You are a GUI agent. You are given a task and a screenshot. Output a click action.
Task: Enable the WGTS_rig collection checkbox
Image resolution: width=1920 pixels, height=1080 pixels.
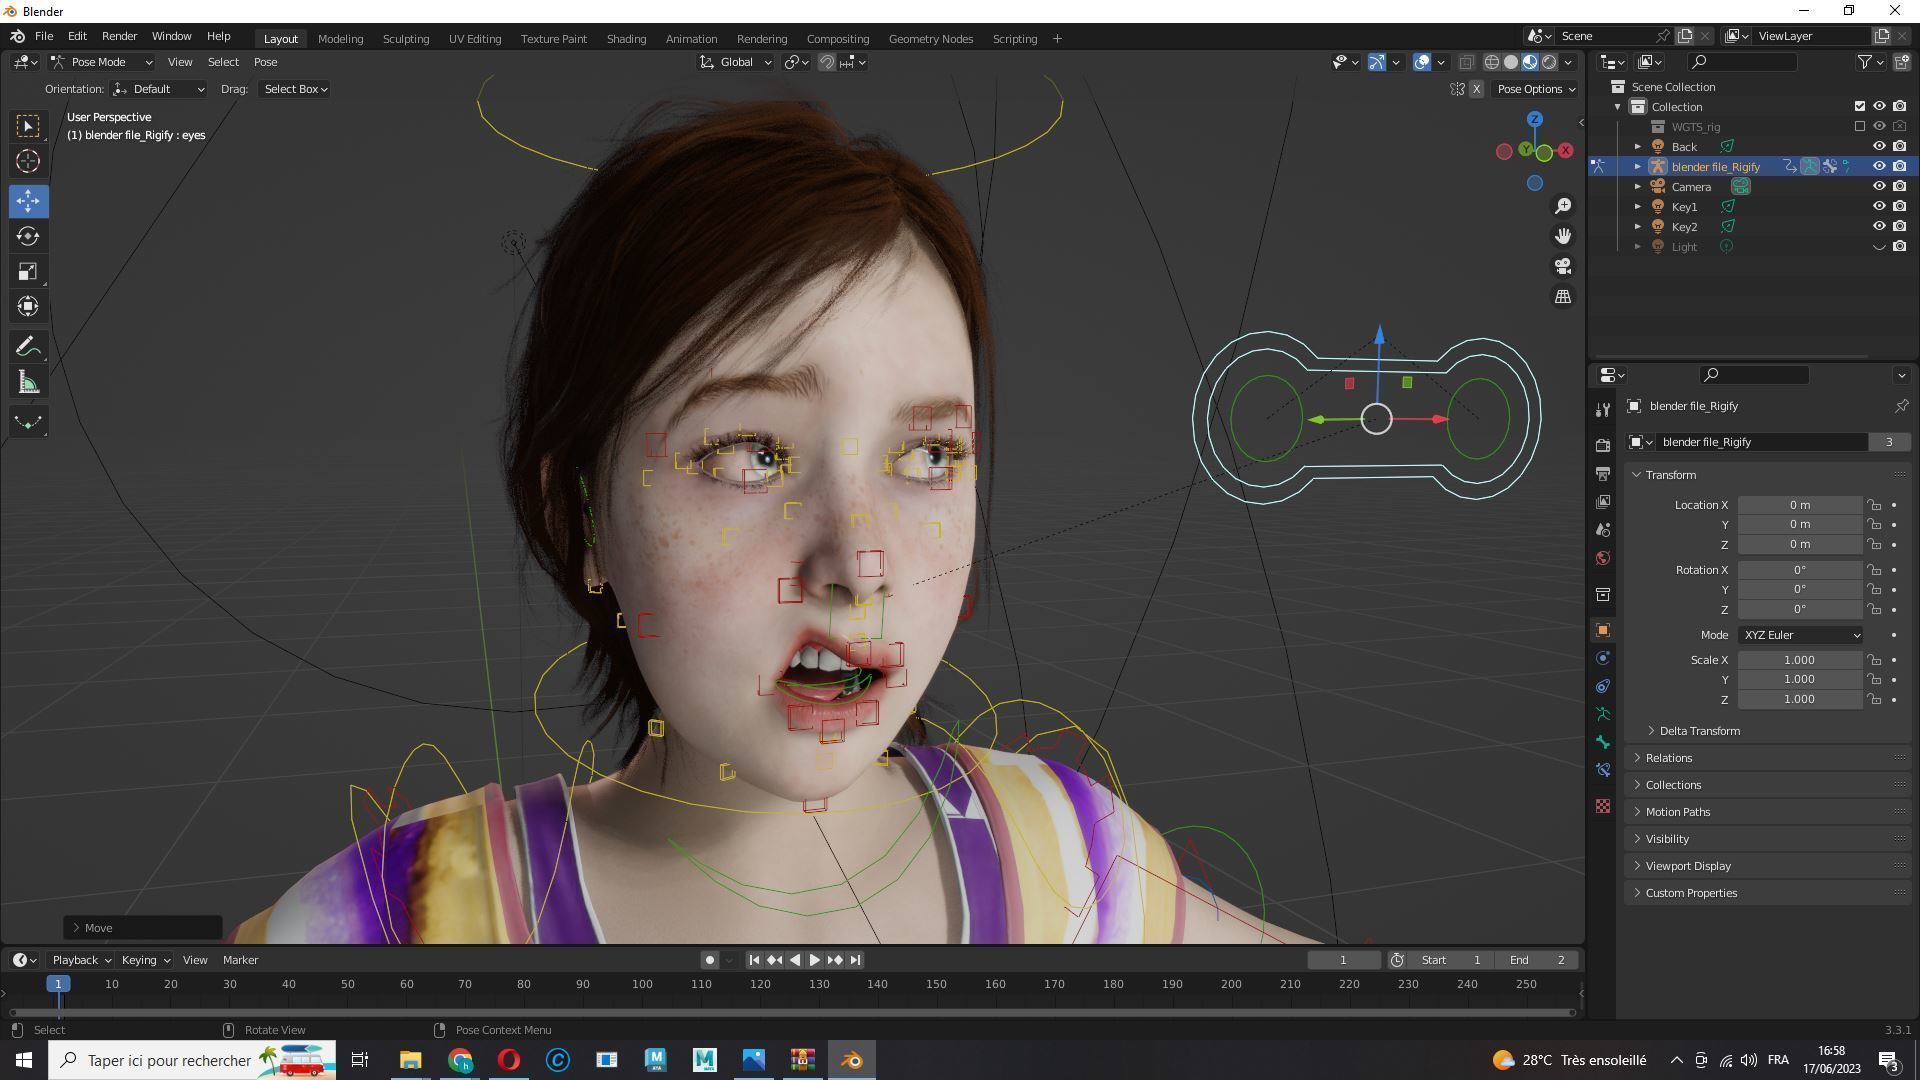tap(1860, 126)
